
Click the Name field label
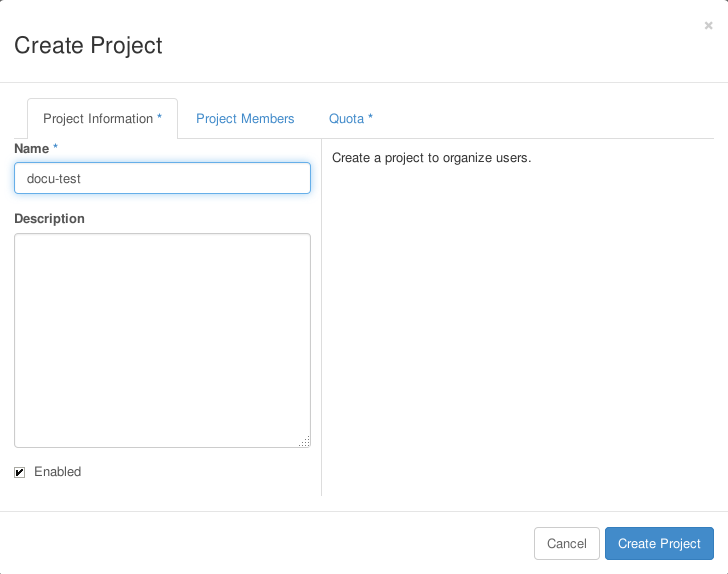[32, 149]
